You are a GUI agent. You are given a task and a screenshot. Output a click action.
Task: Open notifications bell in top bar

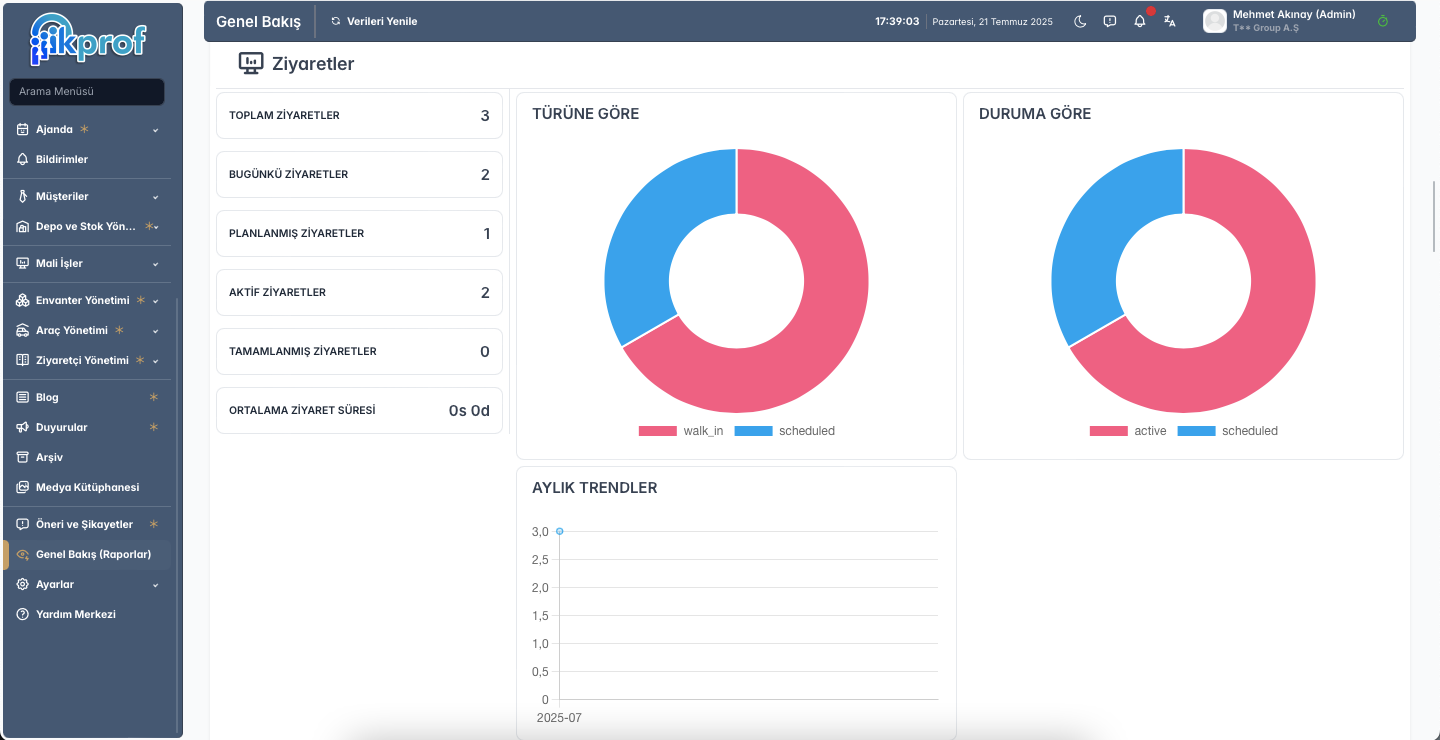(1140, 21)
